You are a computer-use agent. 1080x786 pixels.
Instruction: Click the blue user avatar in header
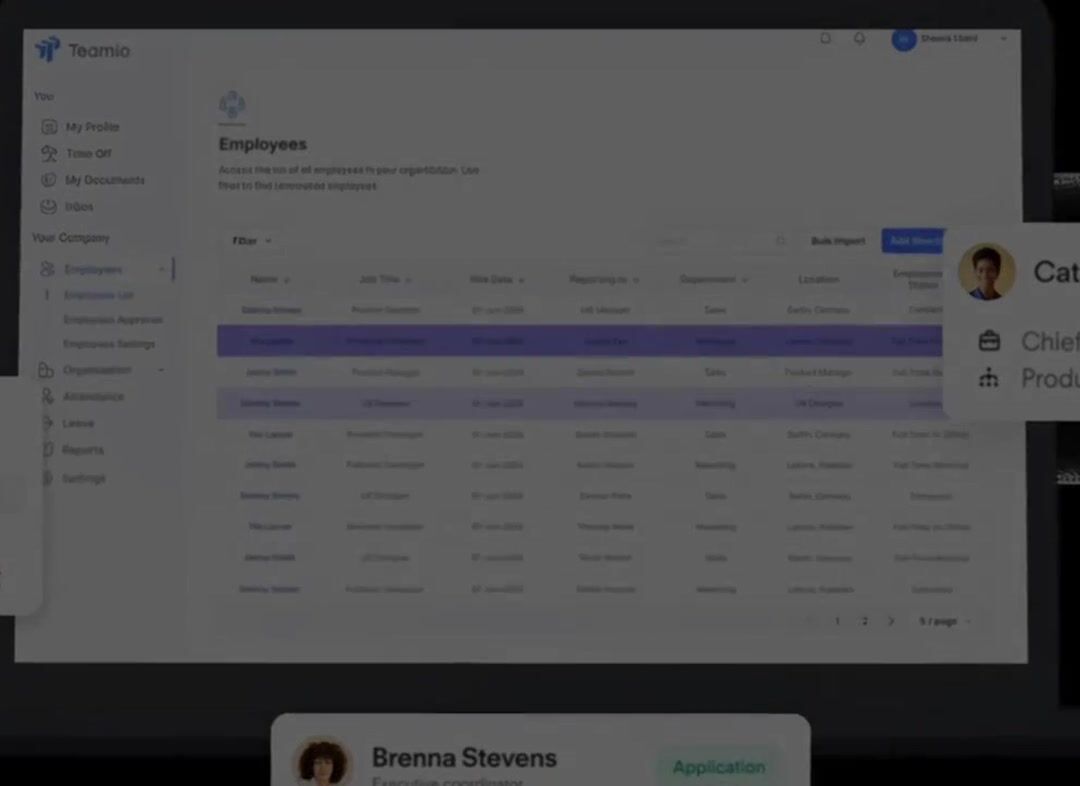(904, 39)
